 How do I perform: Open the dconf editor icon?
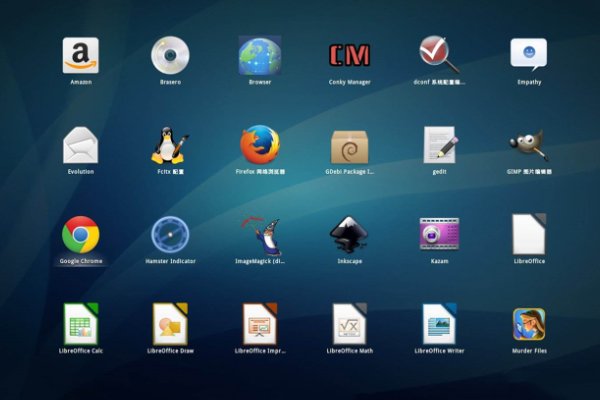pyautogui.click(x=438, y=55)
